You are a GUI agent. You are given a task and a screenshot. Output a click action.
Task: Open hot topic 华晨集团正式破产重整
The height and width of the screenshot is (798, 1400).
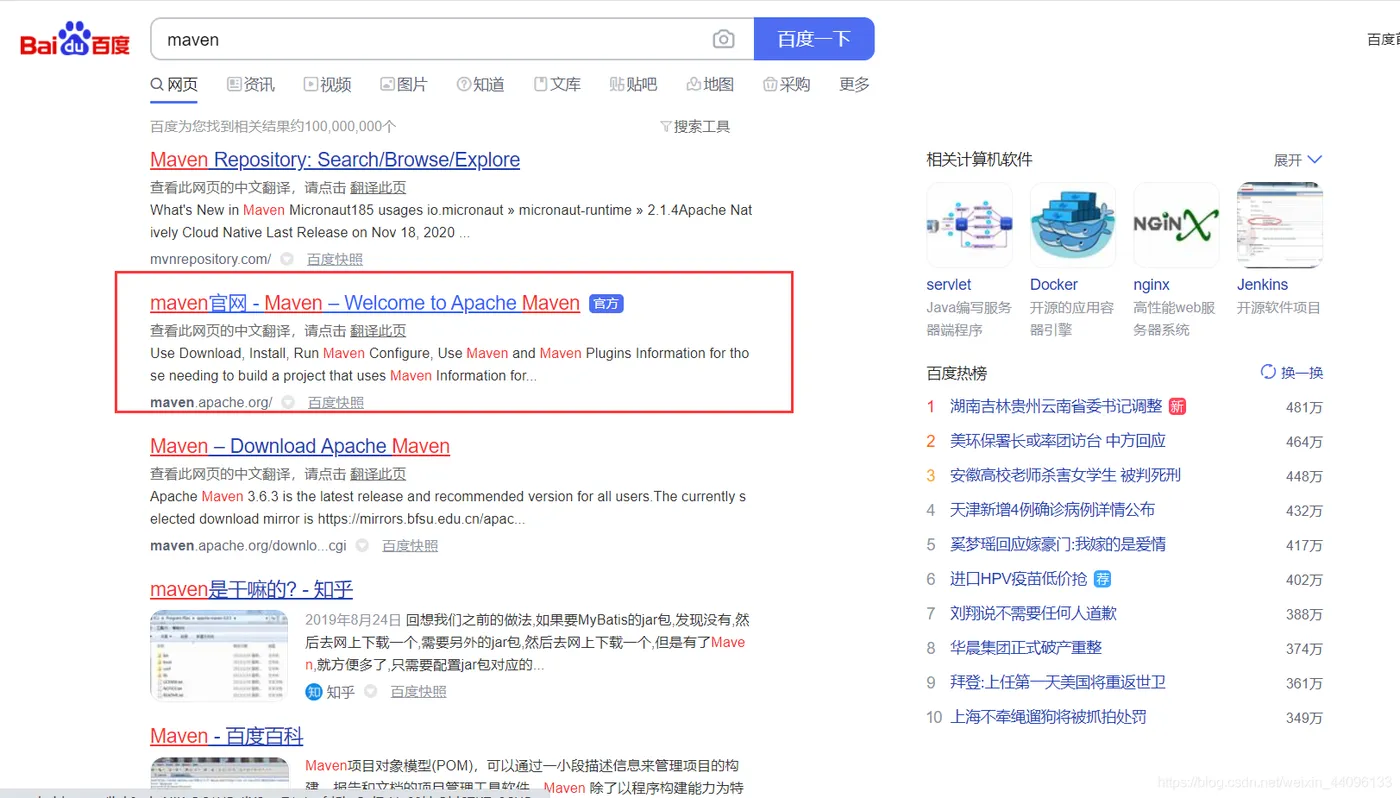pos(1026,647)
